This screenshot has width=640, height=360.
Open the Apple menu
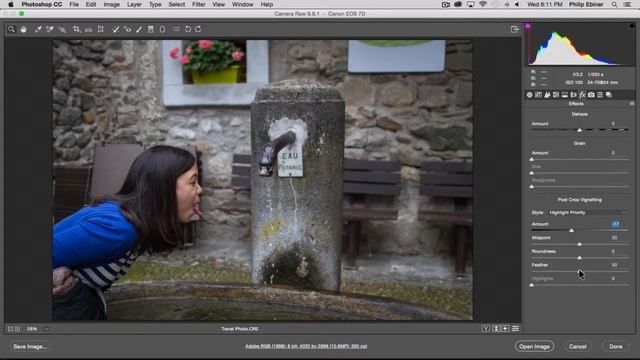point(11,4)
